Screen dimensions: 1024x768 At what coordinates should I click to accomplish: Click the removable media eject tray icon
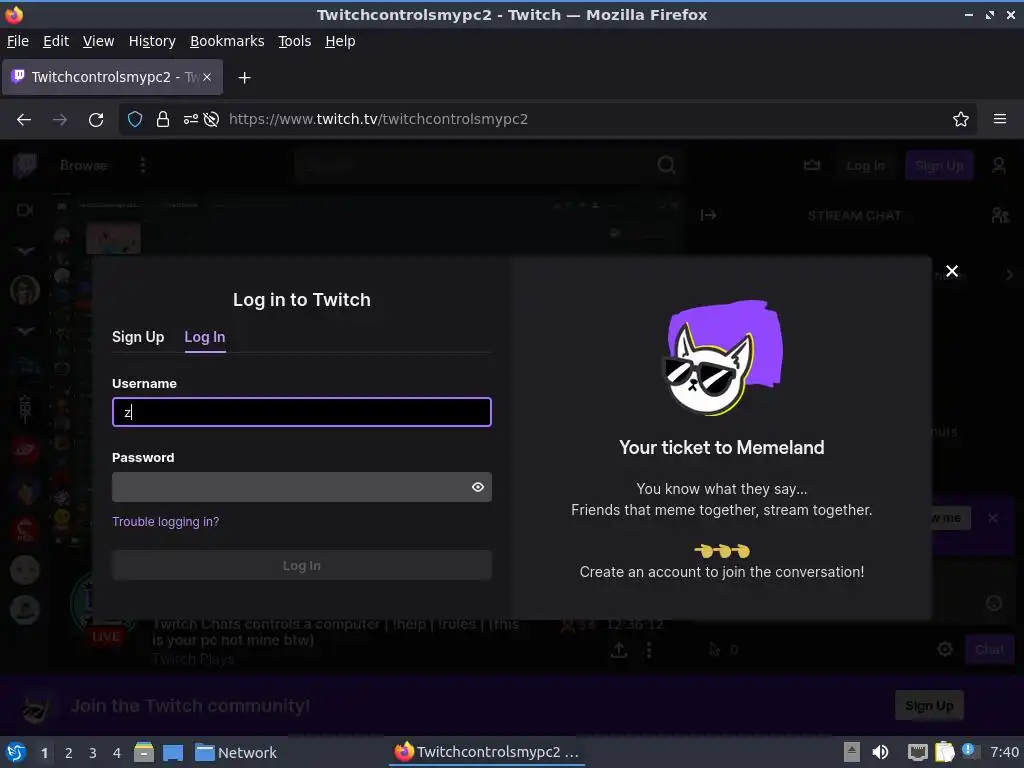852,752
